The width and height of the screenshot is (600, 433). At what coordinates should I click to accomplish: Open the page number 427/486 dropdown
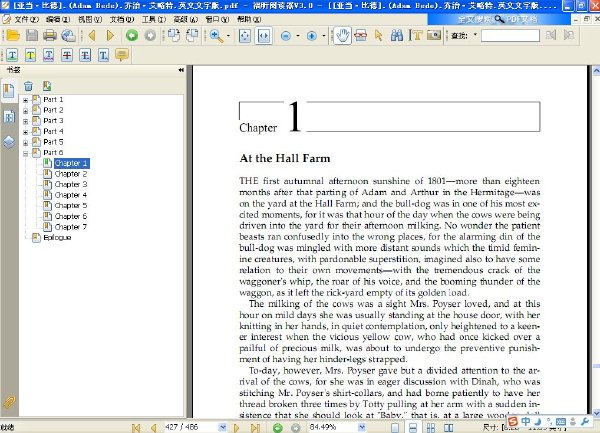point(222,427)
